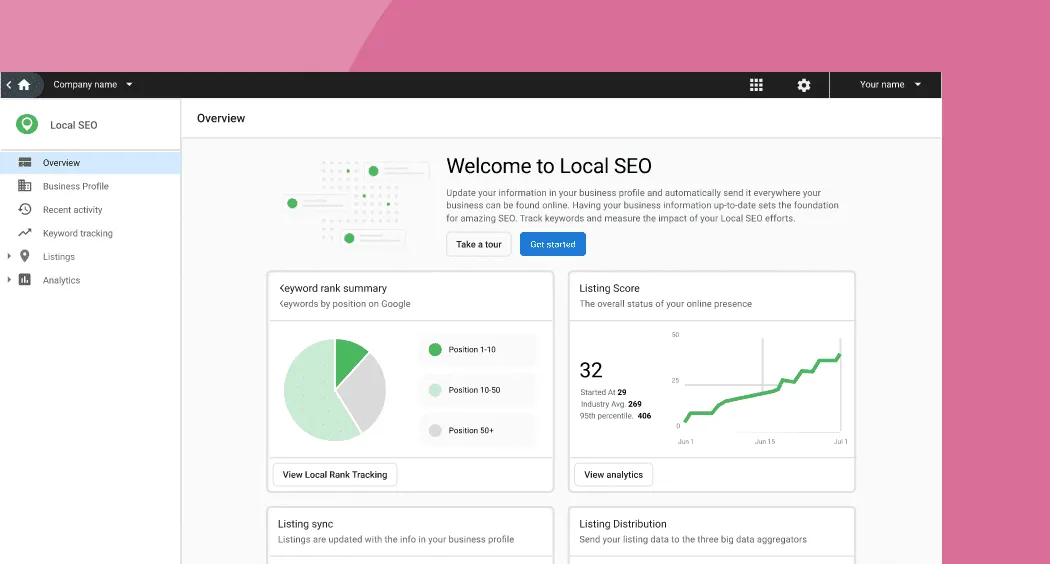Click the Position 1-10 green legend swatch
The height and width of the screenshot is (564, 1050).
(x=435, y=350)
